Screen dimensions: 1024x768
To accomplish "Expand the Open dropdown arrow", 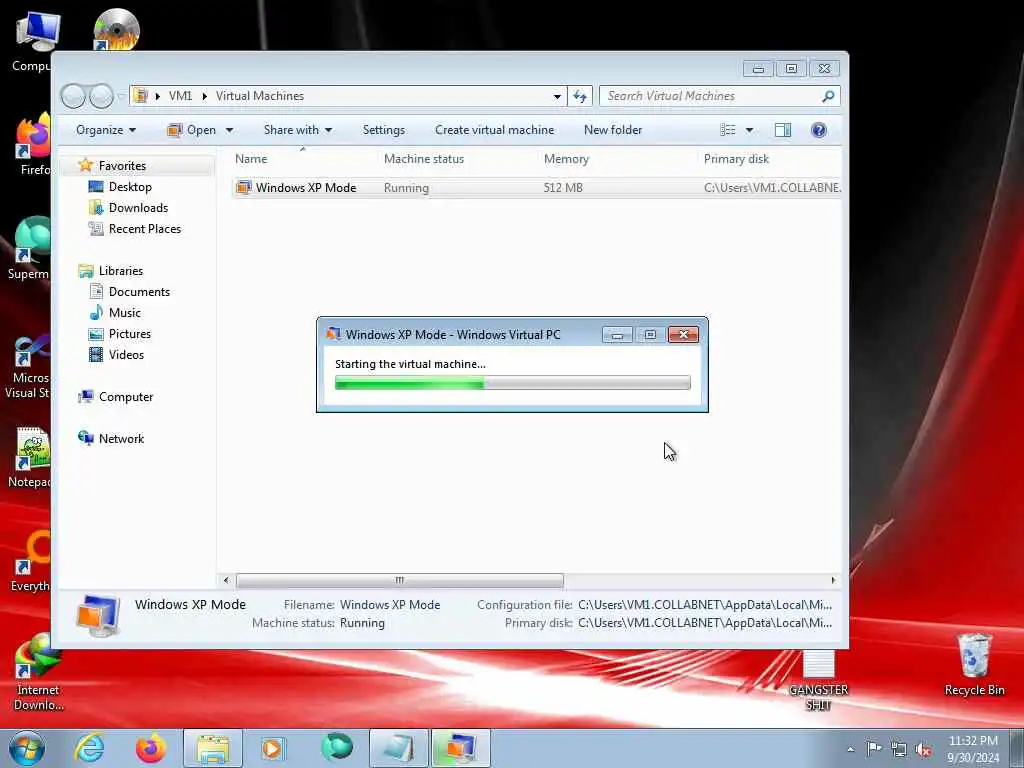I will click(229, 130).
